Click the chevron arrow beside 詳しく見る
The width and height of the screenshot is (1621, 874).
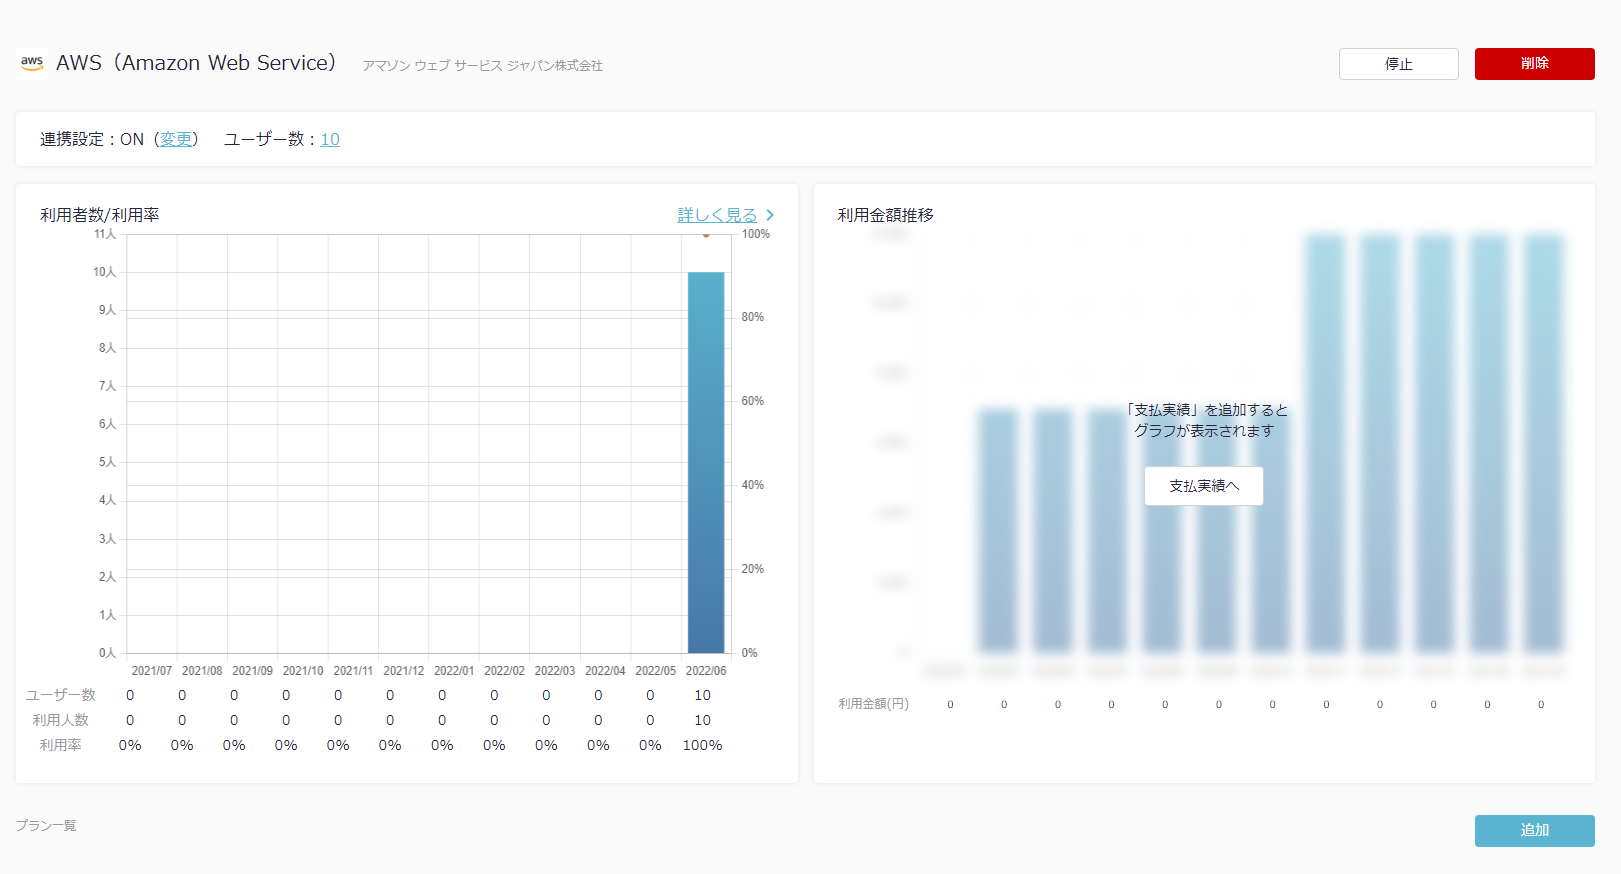tap(770, 215)
